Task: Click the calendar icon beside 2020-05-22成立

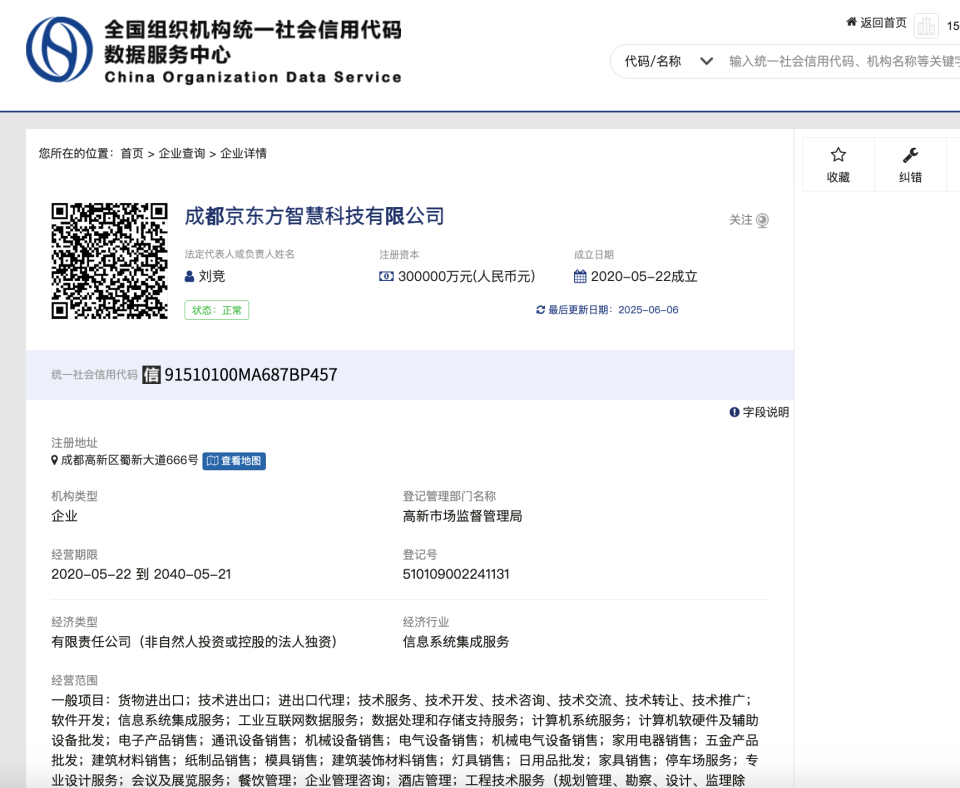Action: pos(580,276)
